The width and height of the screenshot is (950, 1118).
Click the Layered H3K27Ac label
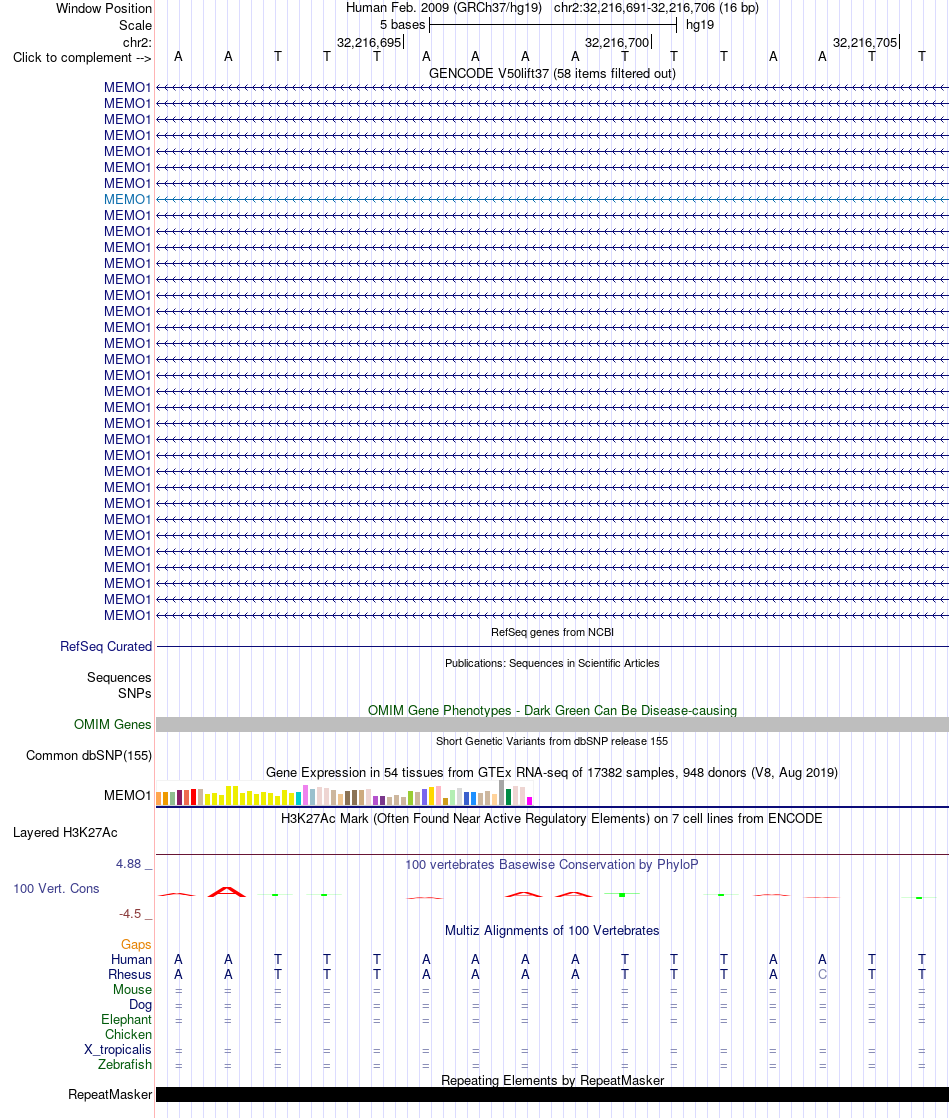click(65, 833)
